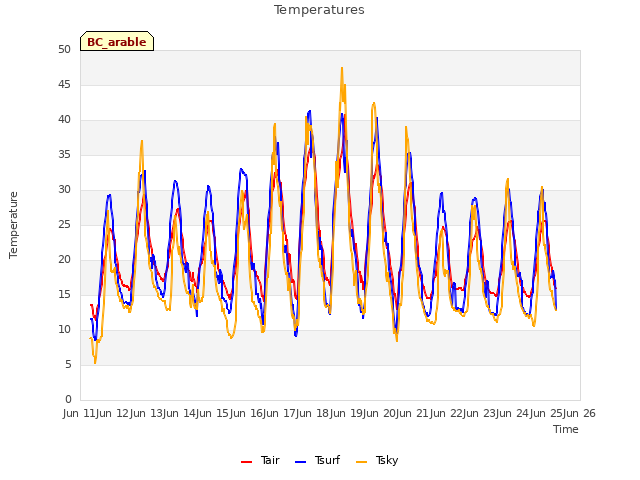The height and width of the screenshot is (480, 640).
Task: Click the Jun 20 x-axis tick label
Action: coord(377,413)
